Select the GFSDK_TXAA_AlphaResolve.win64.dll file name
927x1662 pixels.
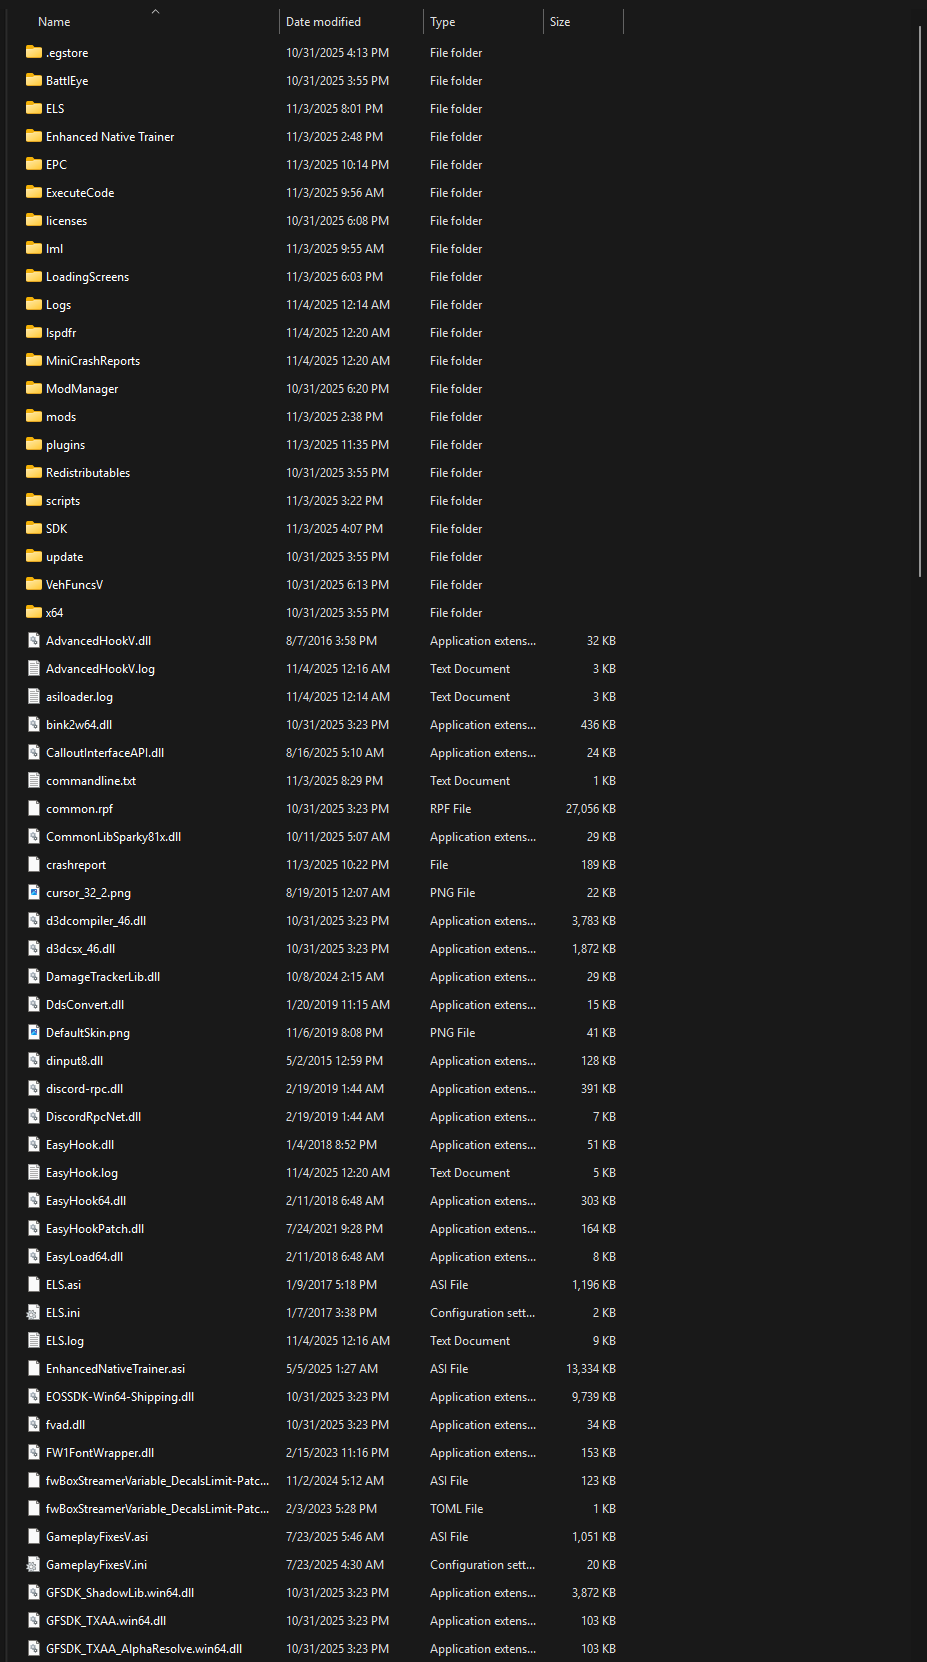(x=144, y=1649)
